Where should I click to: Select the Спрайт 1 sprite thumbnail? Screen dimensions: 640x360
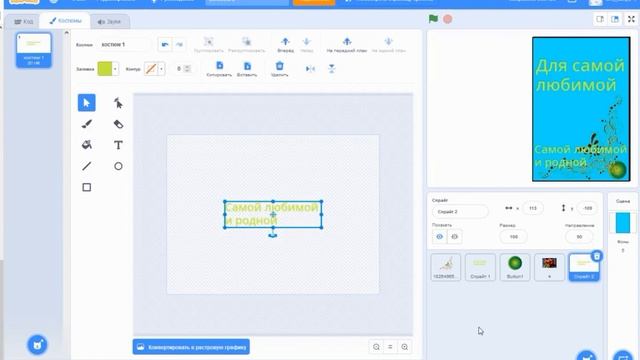480,267
